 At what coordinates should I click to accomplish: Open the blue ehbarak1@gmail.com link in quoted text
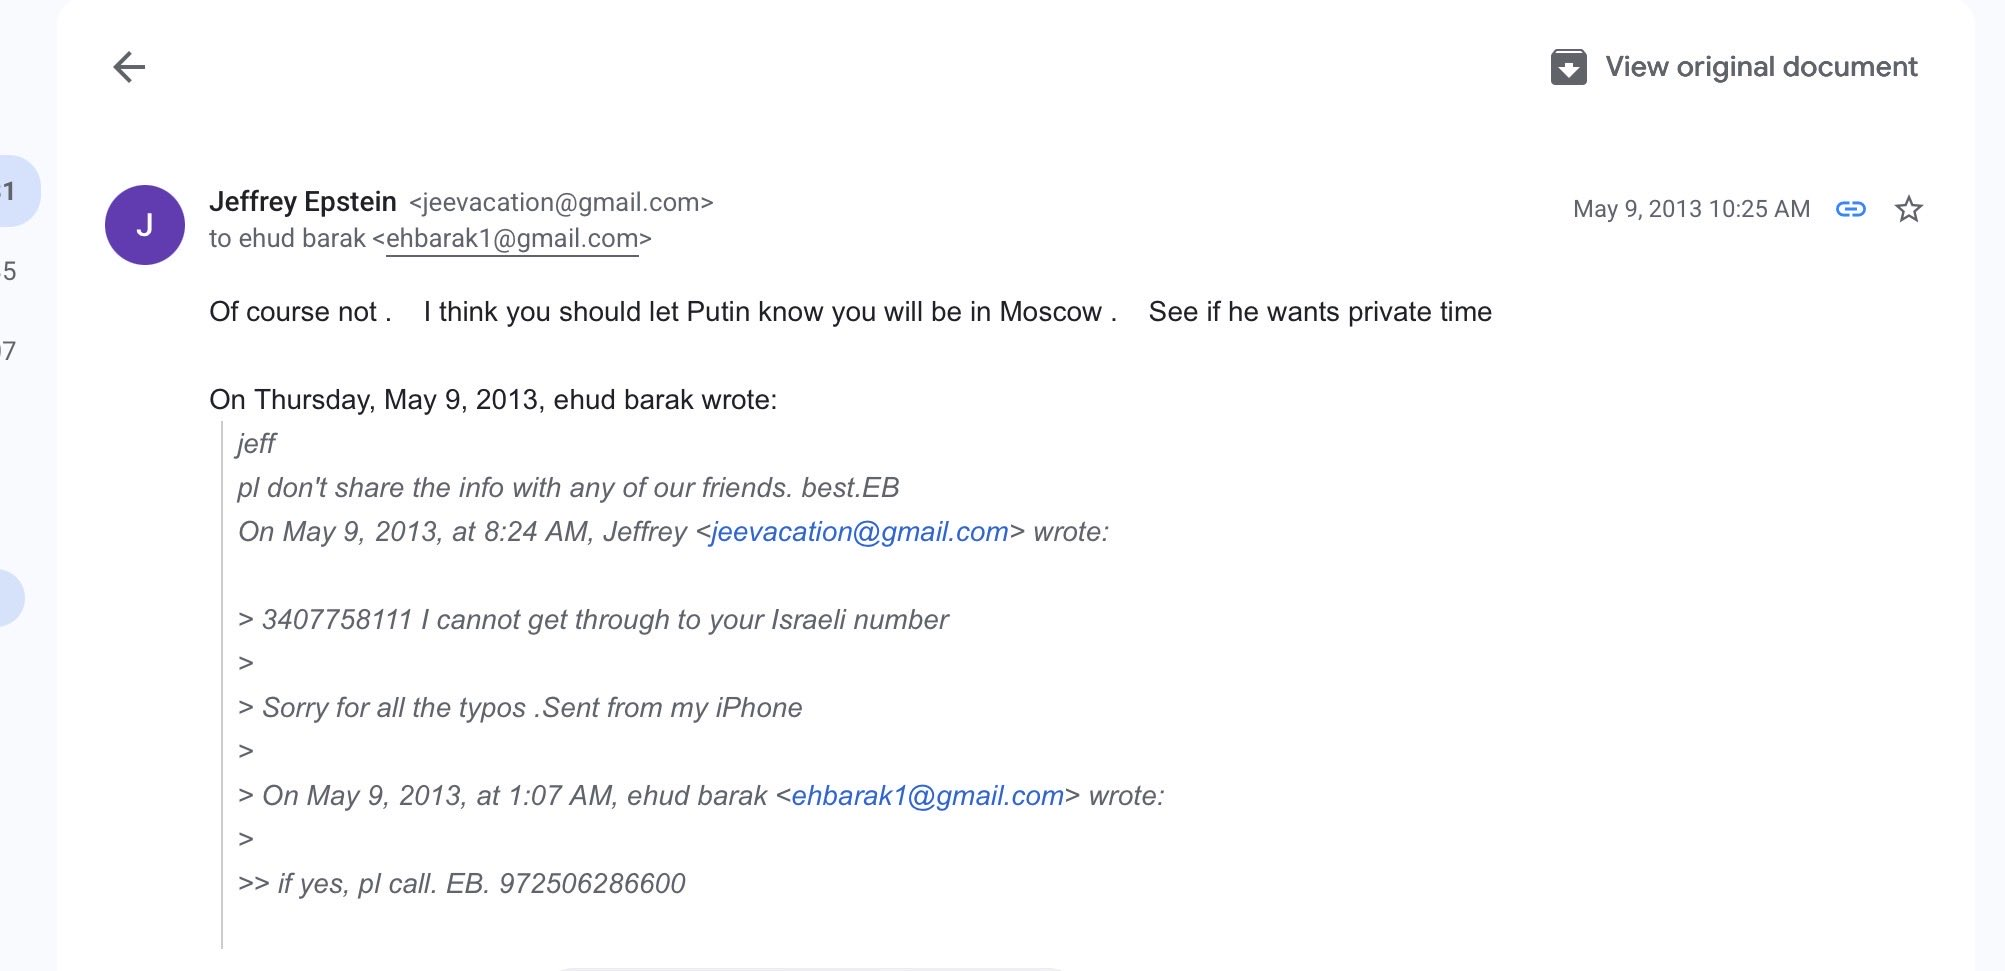pos(927,796)
